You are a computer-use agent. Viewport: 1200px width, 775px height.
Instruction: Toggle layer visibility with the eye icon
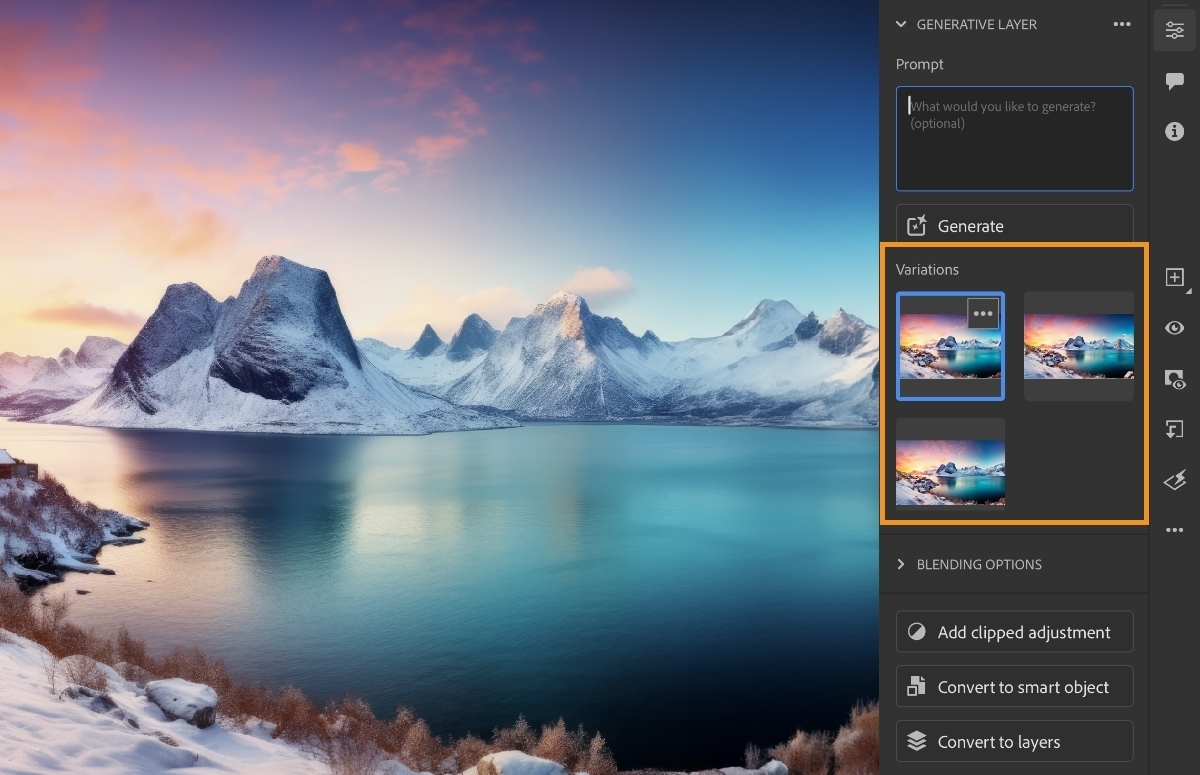(1175, 328)
